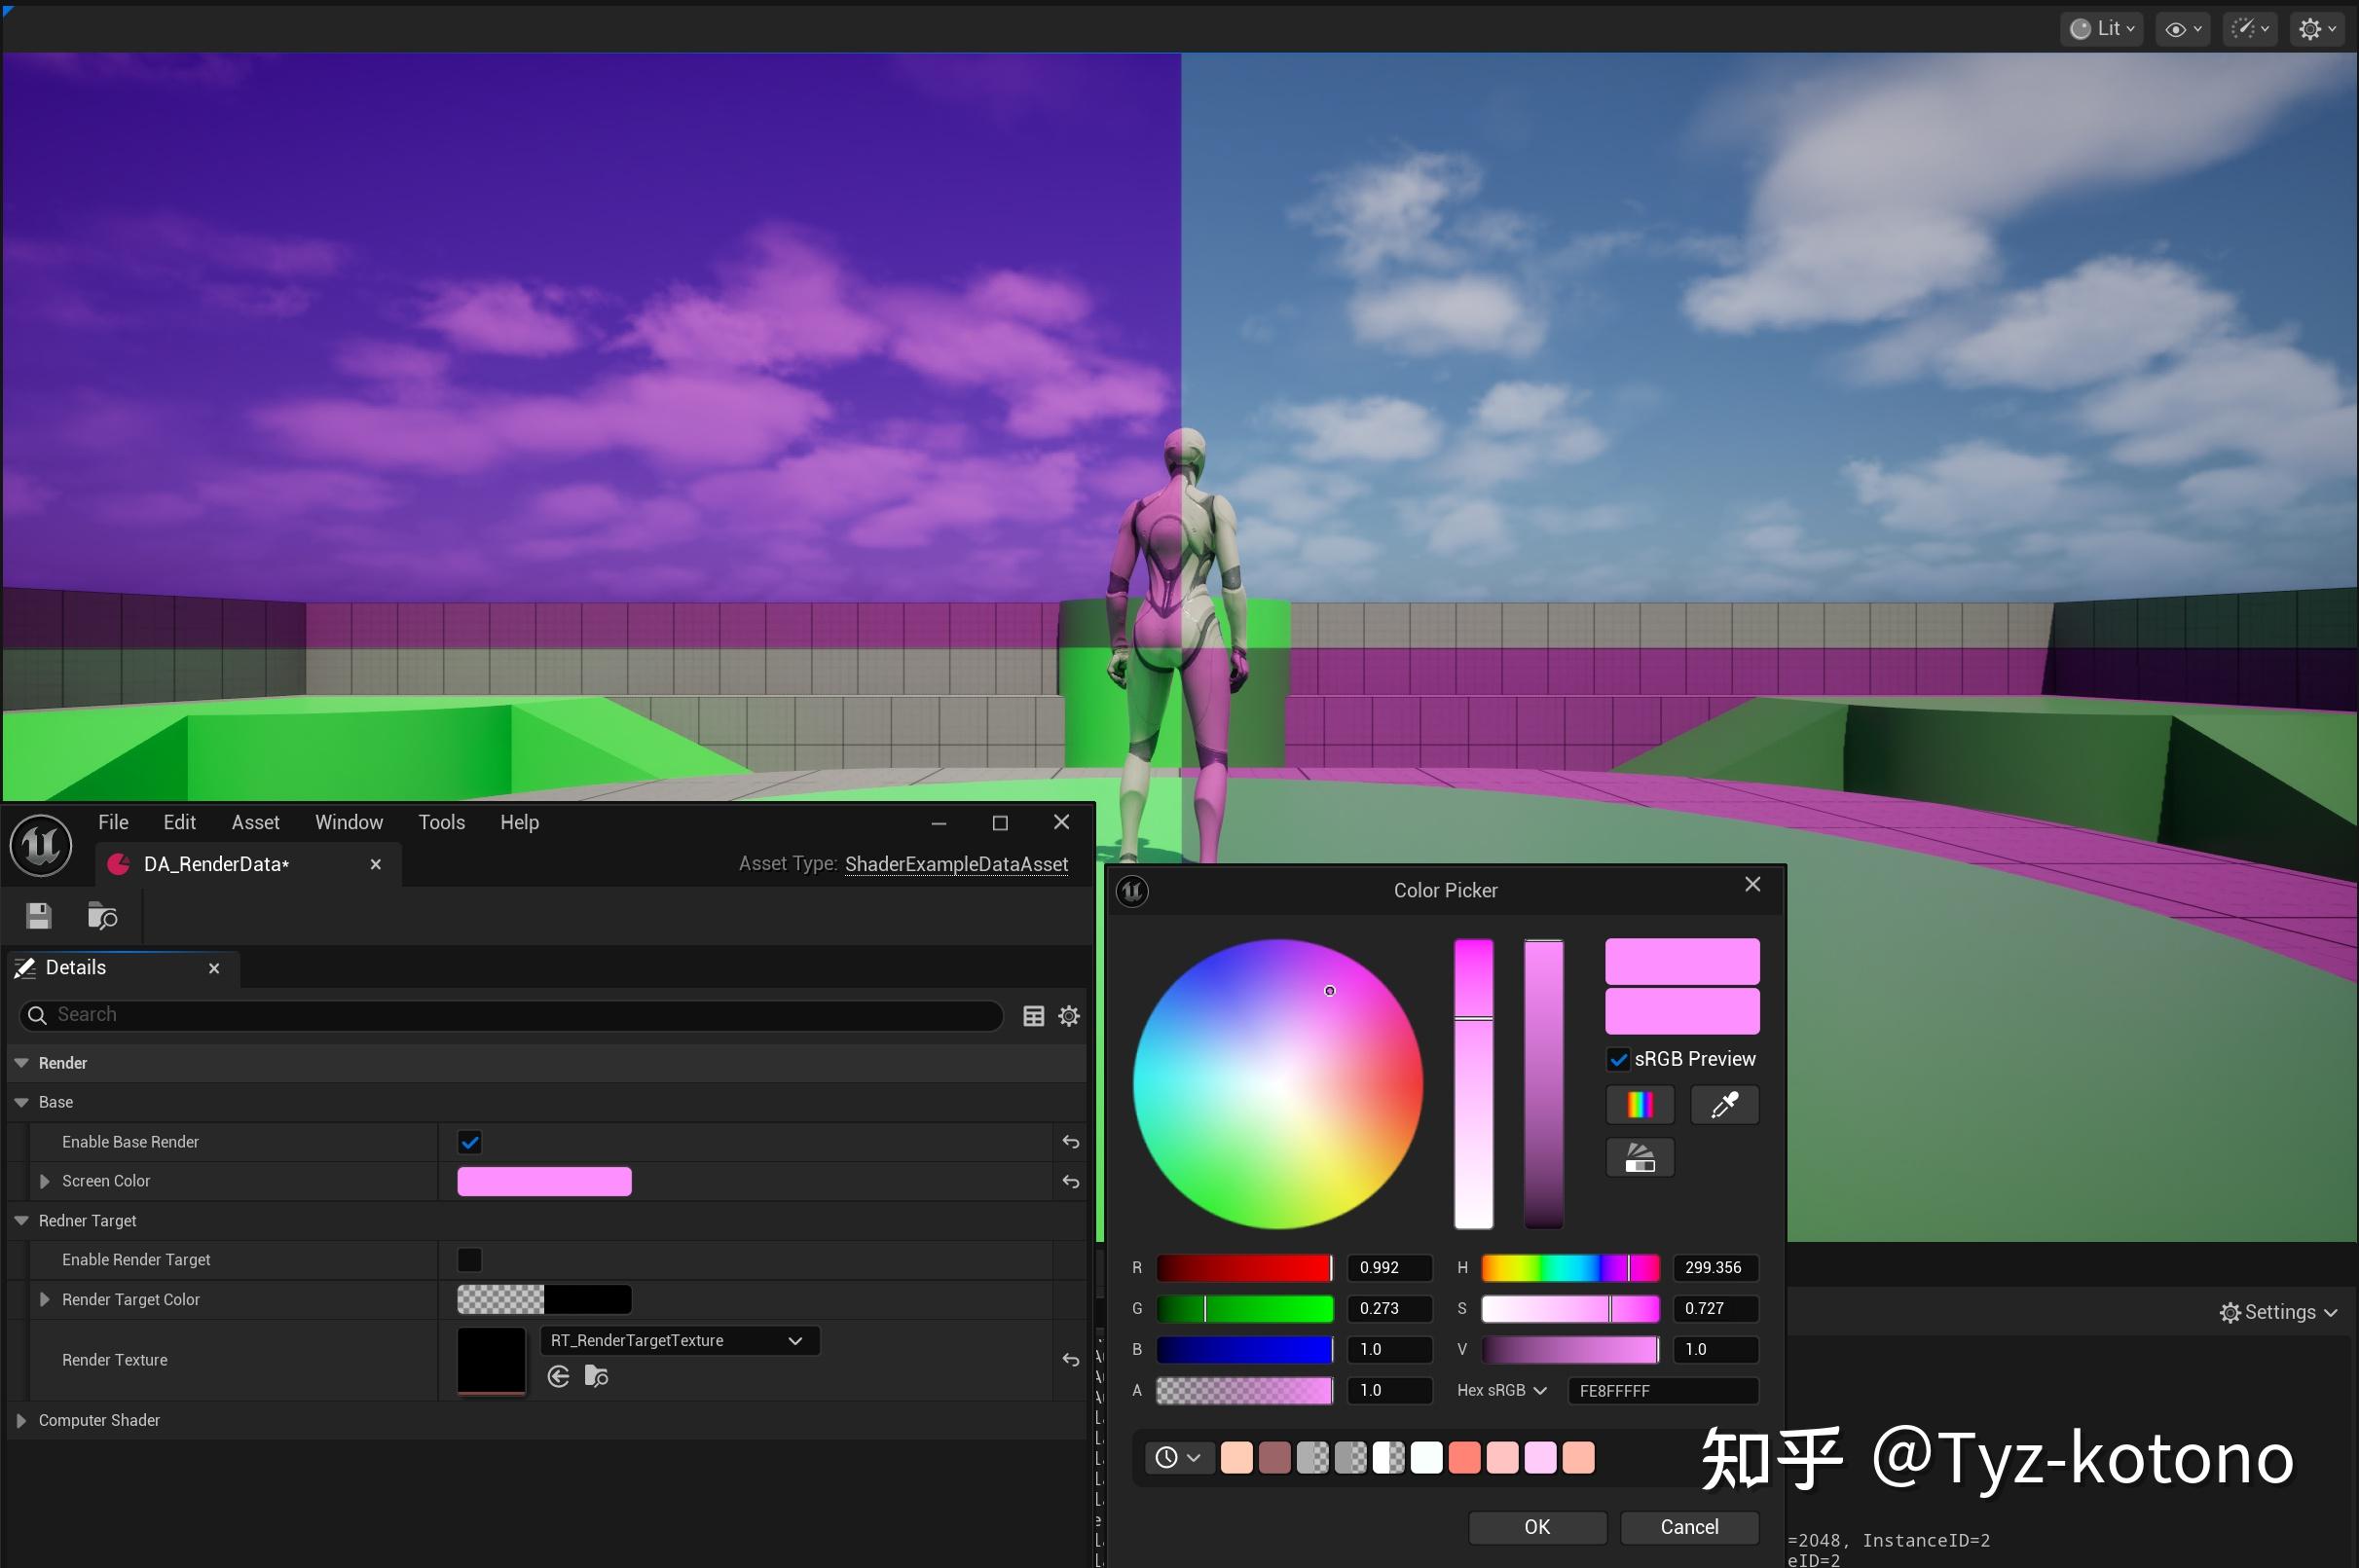Open the color themes palette icon
The width and height of the screenshot is (2359, 1568).
[x=1640, y=1157]
